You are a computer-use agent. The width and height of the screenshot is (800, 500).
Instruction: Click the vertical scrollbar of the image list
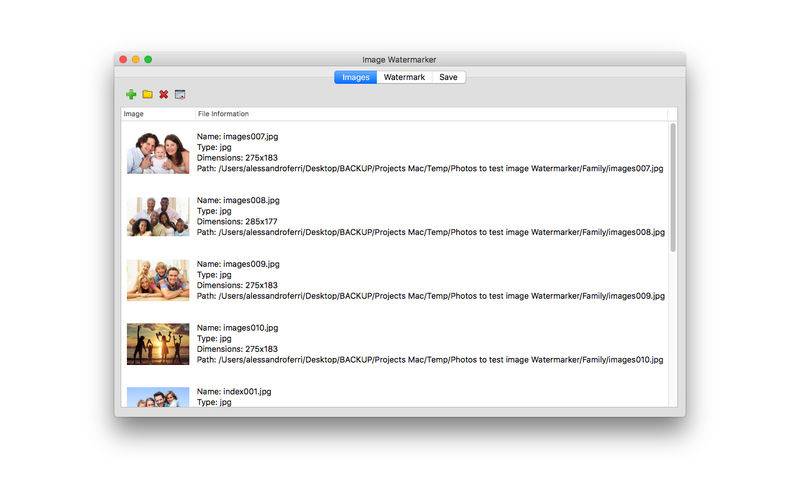673,188
